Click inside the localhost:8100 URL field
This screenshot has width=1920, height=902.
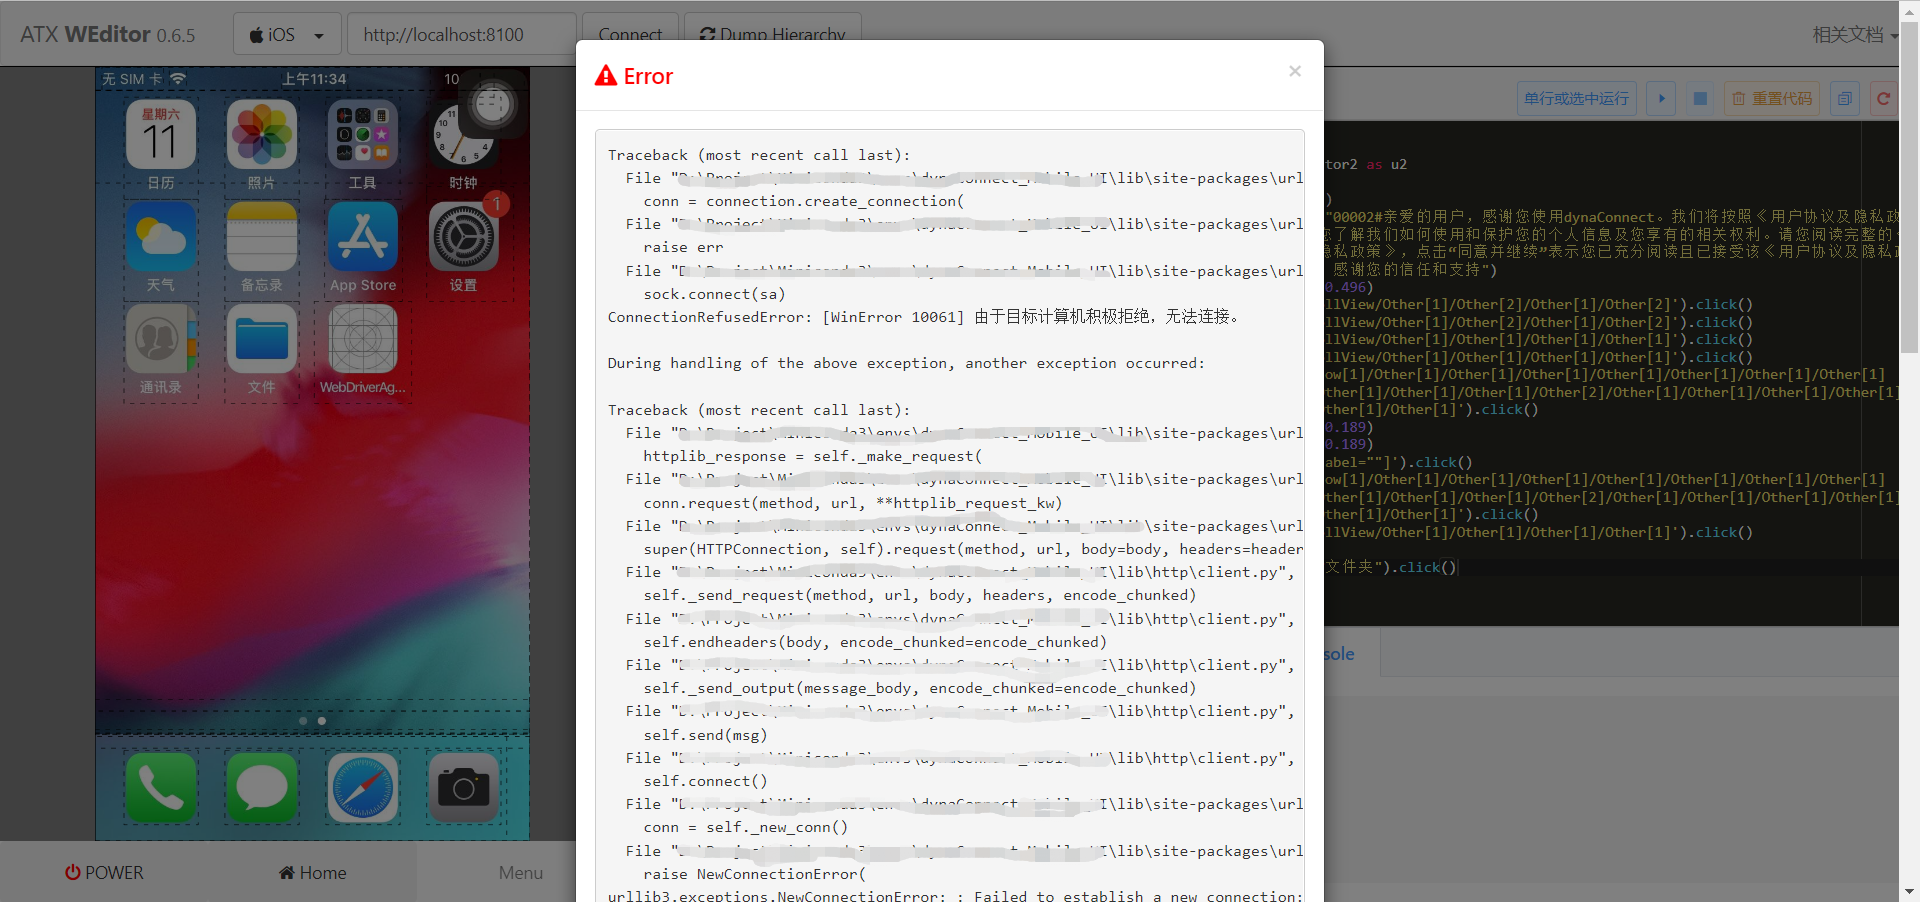pos(460,34)
